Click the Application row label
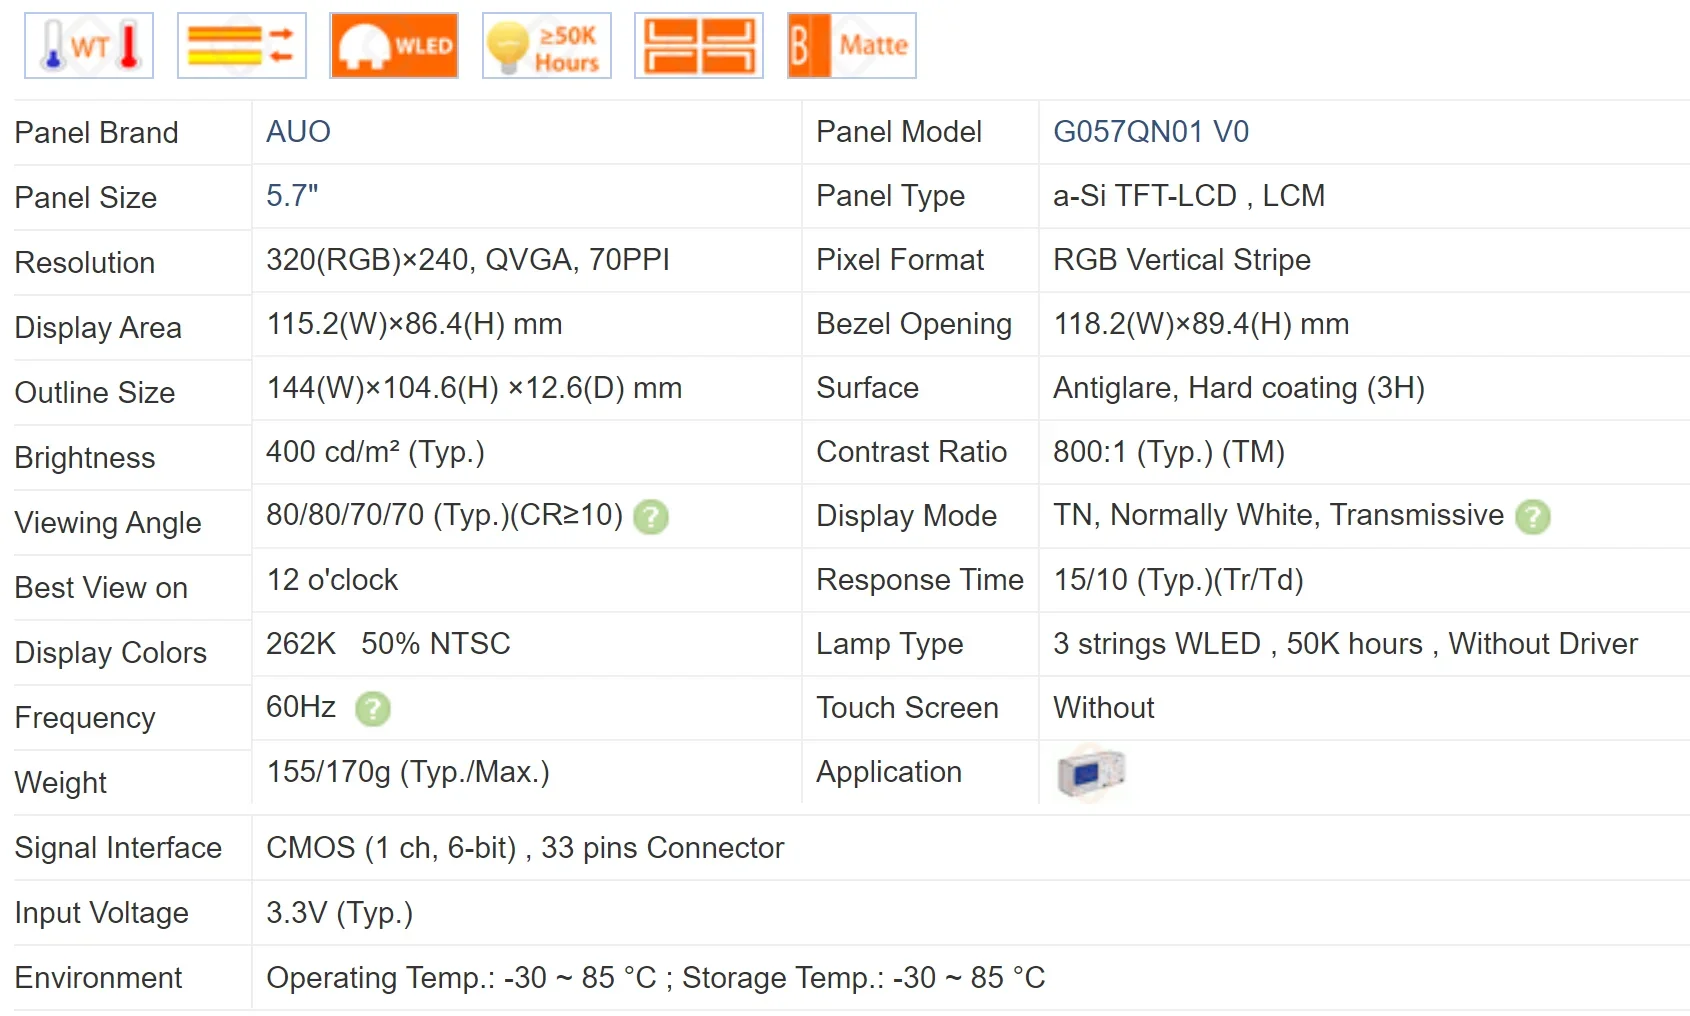1690x1016 pixels. click(x=889, y=772)
